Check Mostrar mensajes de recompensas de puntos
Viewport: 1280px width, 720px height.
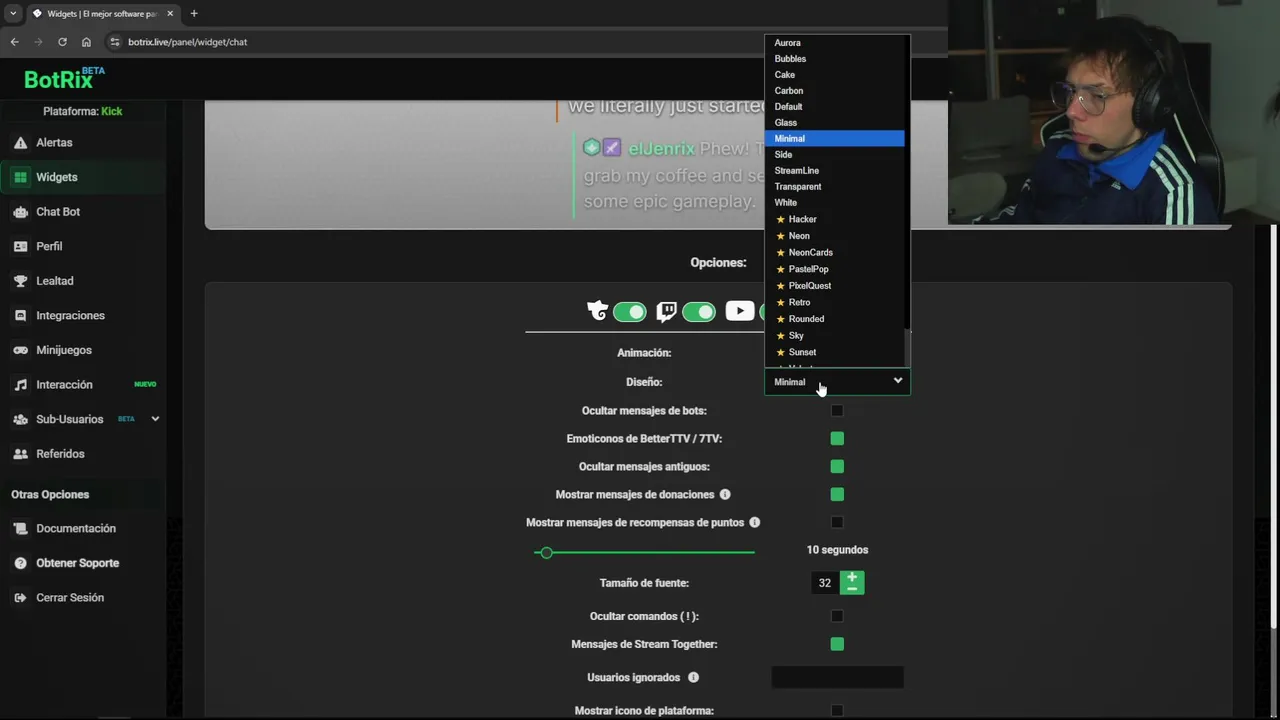tap(837, 522)
